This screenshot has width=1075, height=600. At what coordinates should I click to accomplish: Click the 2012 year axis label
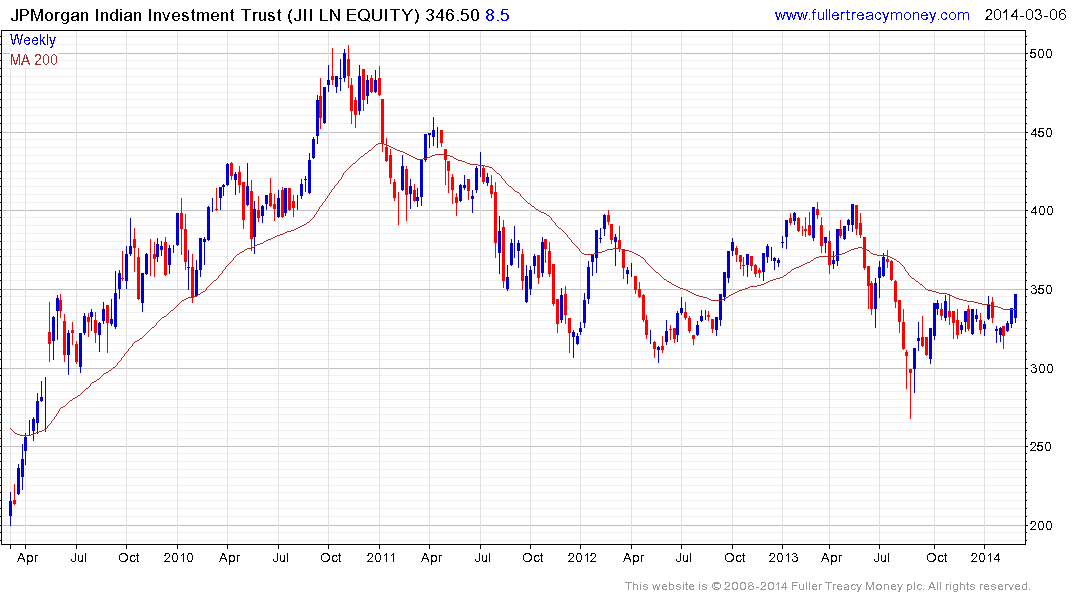click(582, 557)
